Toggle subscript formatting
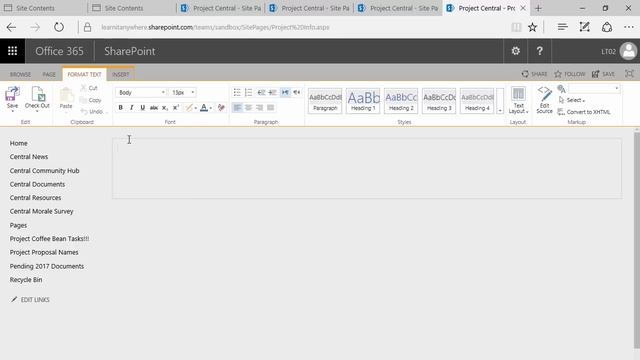This screenshot has height=360, width=640. [164, 108]
